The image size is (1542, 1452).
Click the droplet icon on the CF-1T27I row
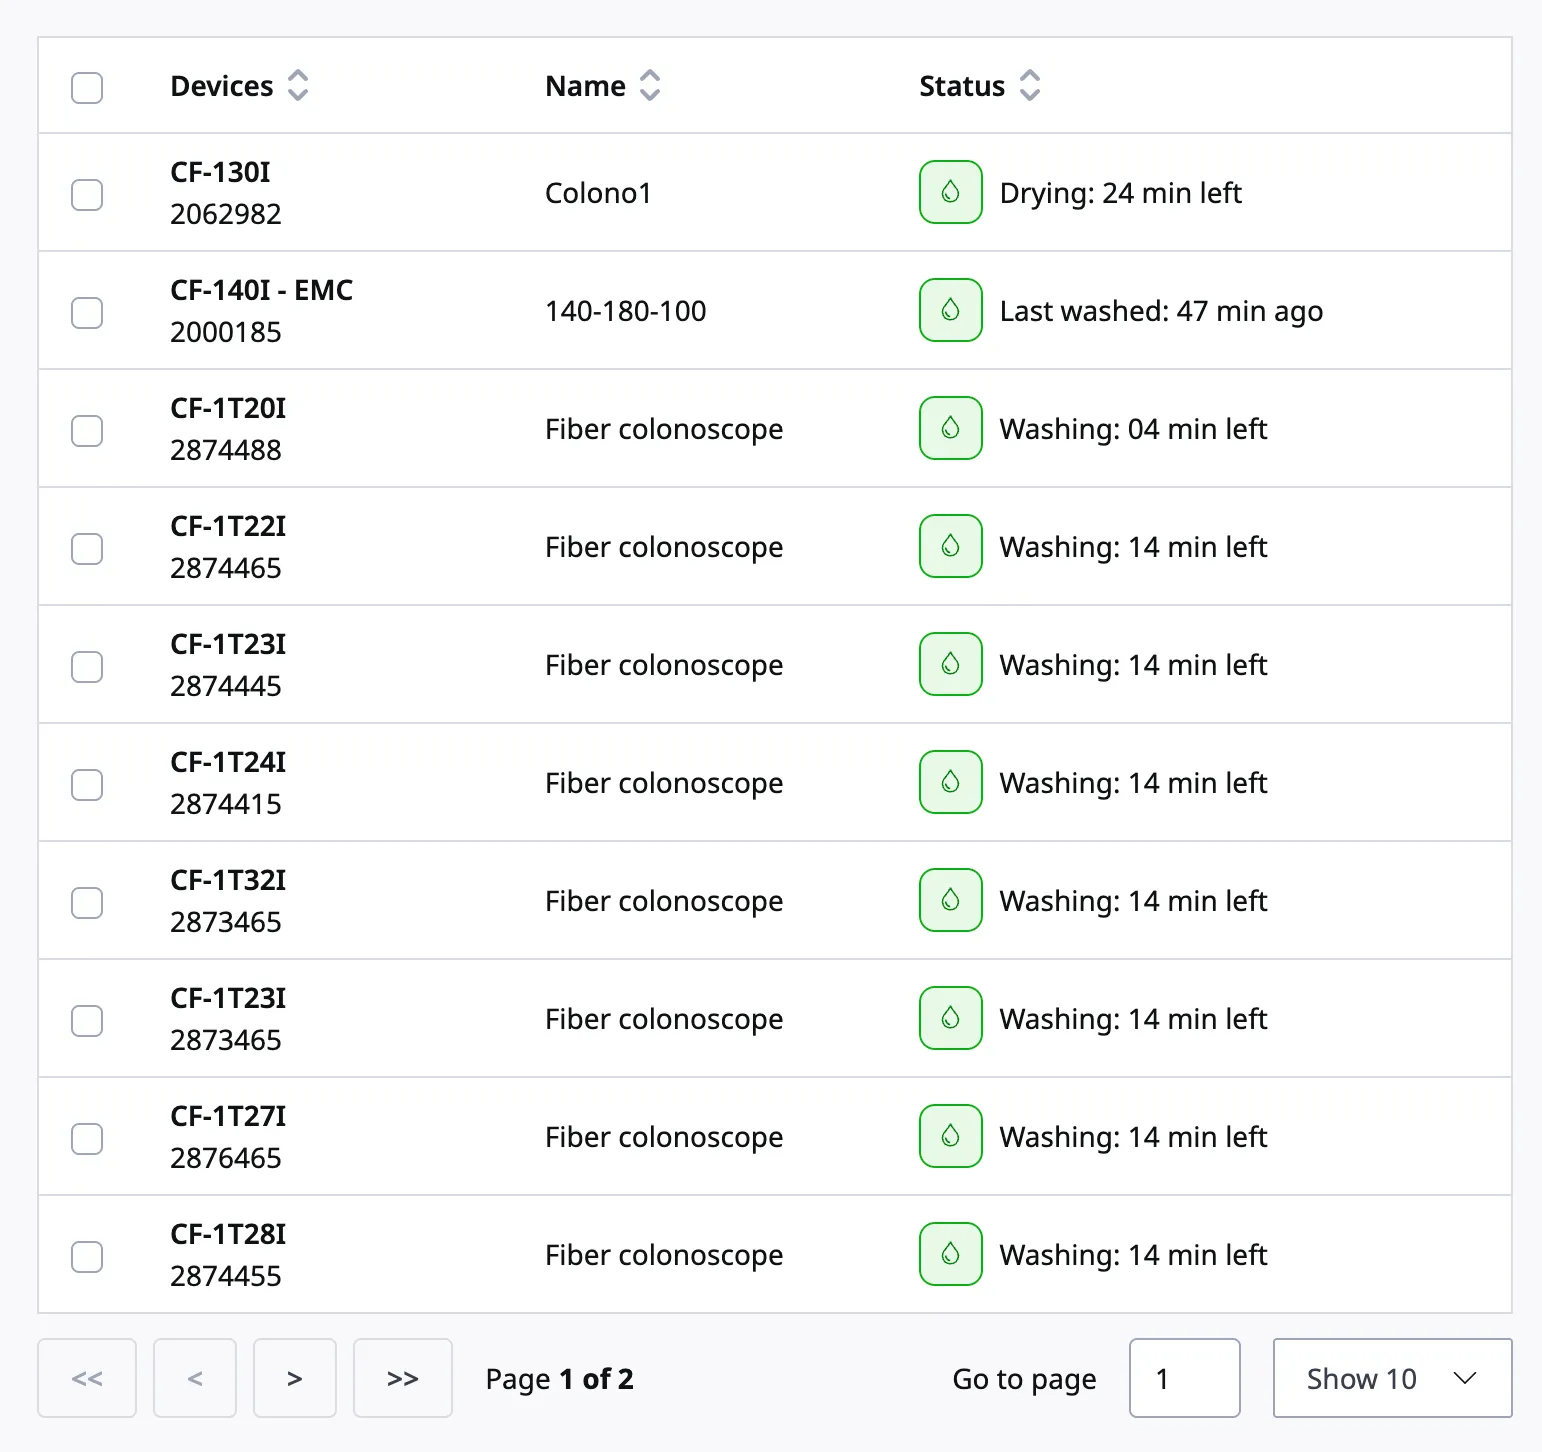(950, 1136)
